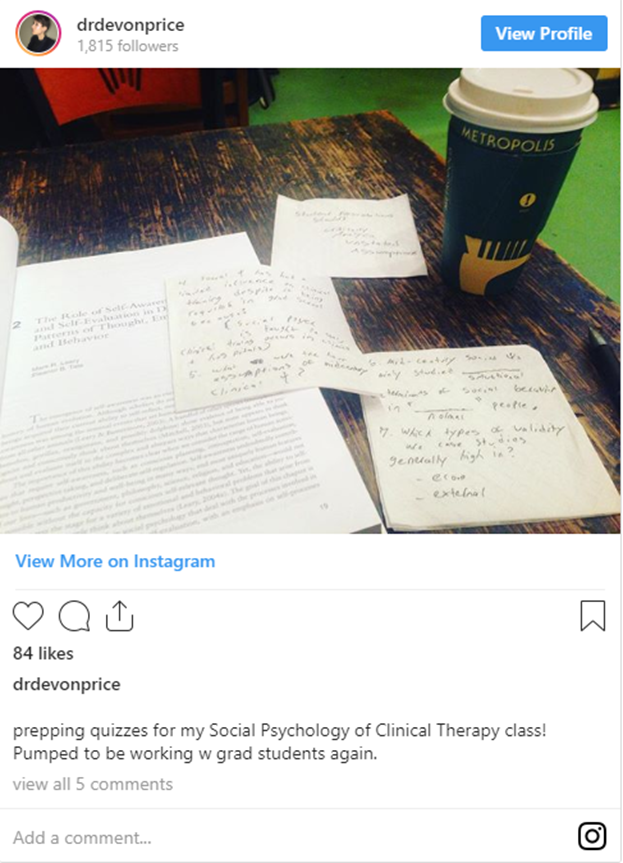Open drdevonprice profile avatar picture
The image size is (623, 863).
tap(38, 33)
